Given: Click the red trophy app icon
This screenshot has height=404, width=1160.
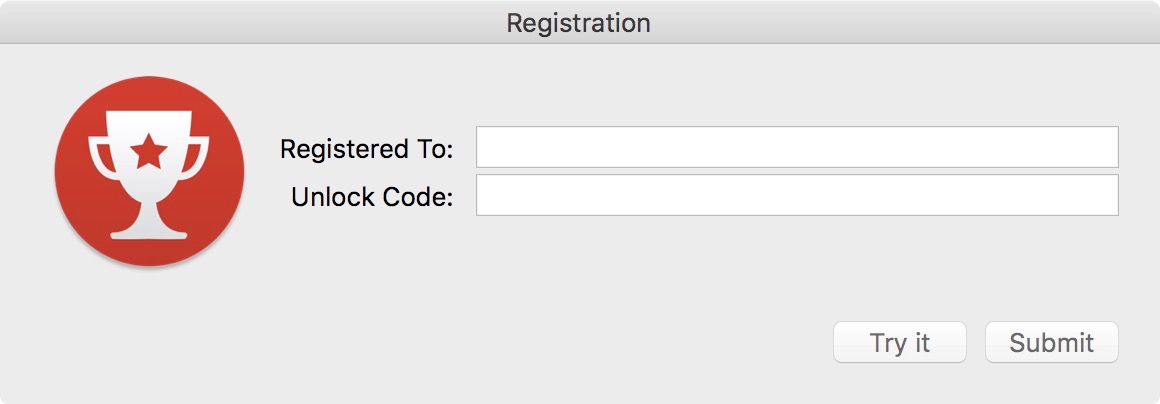Looking at the screenshot, I should pyautogui.click(x=149, y=172).
